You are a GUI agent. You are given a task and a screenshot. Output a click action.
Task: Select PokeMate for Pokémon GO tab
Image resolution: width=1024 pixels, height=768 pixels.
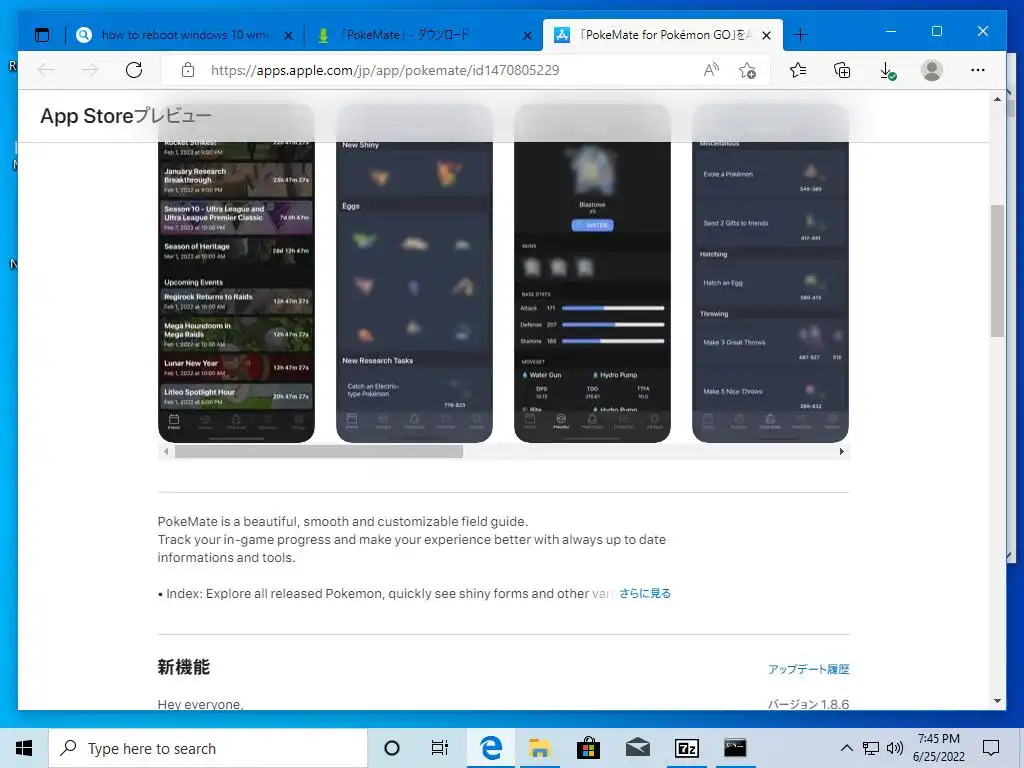point(662,35)
